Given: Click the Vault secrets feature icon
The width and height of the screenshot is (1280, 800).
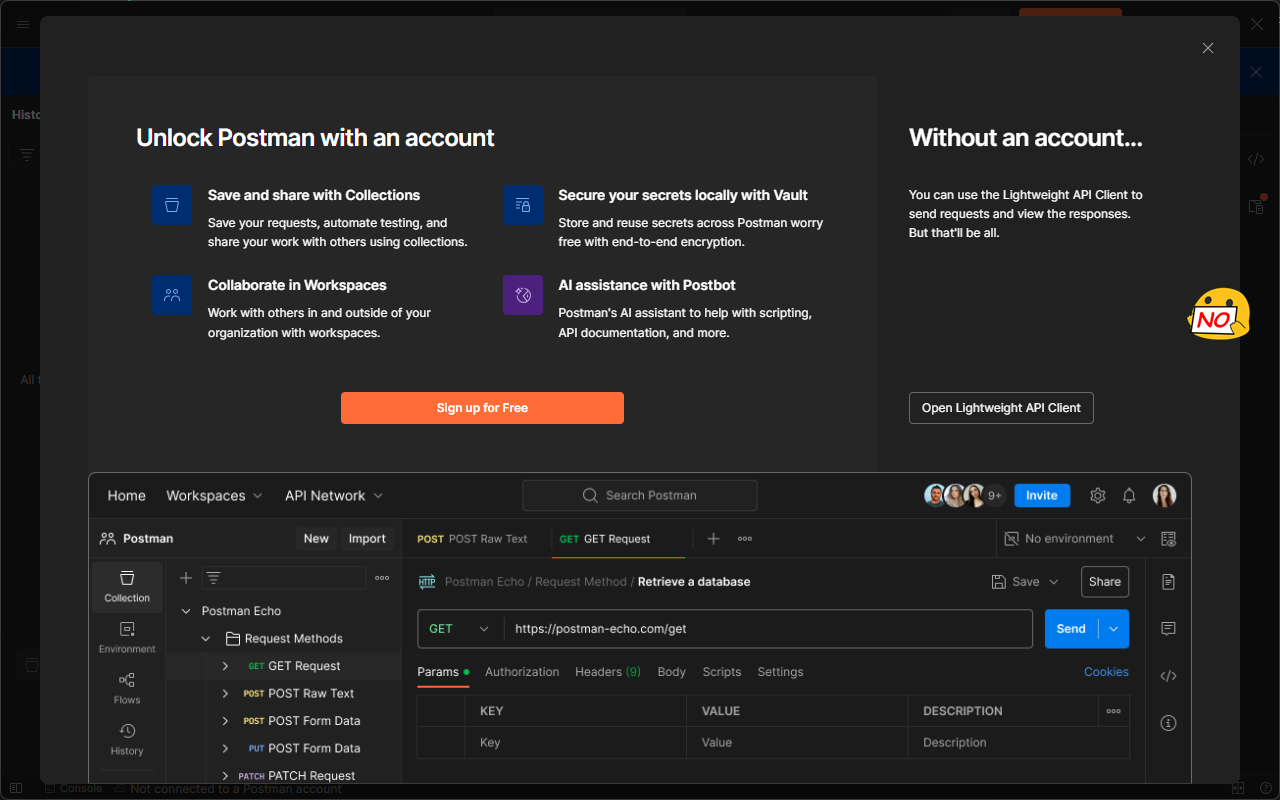Looking at the screenshot, I should click(523, 205).
